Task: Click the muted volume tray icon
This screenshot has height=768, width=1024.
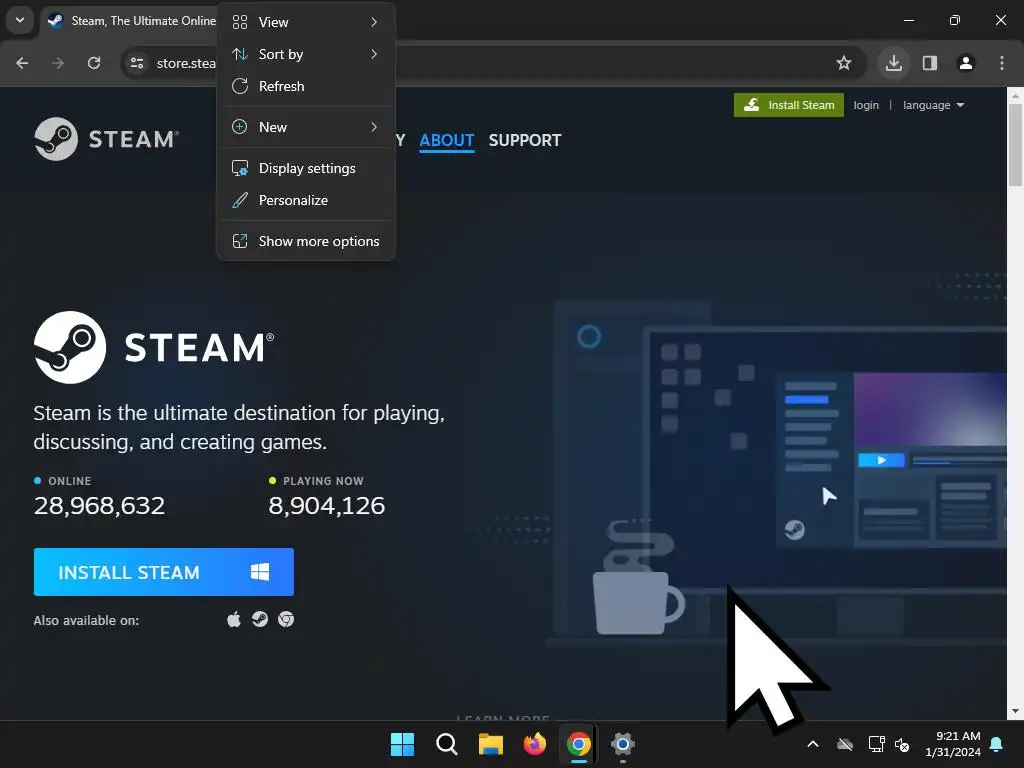Action: pyautogui.click(x=902, y=744)
